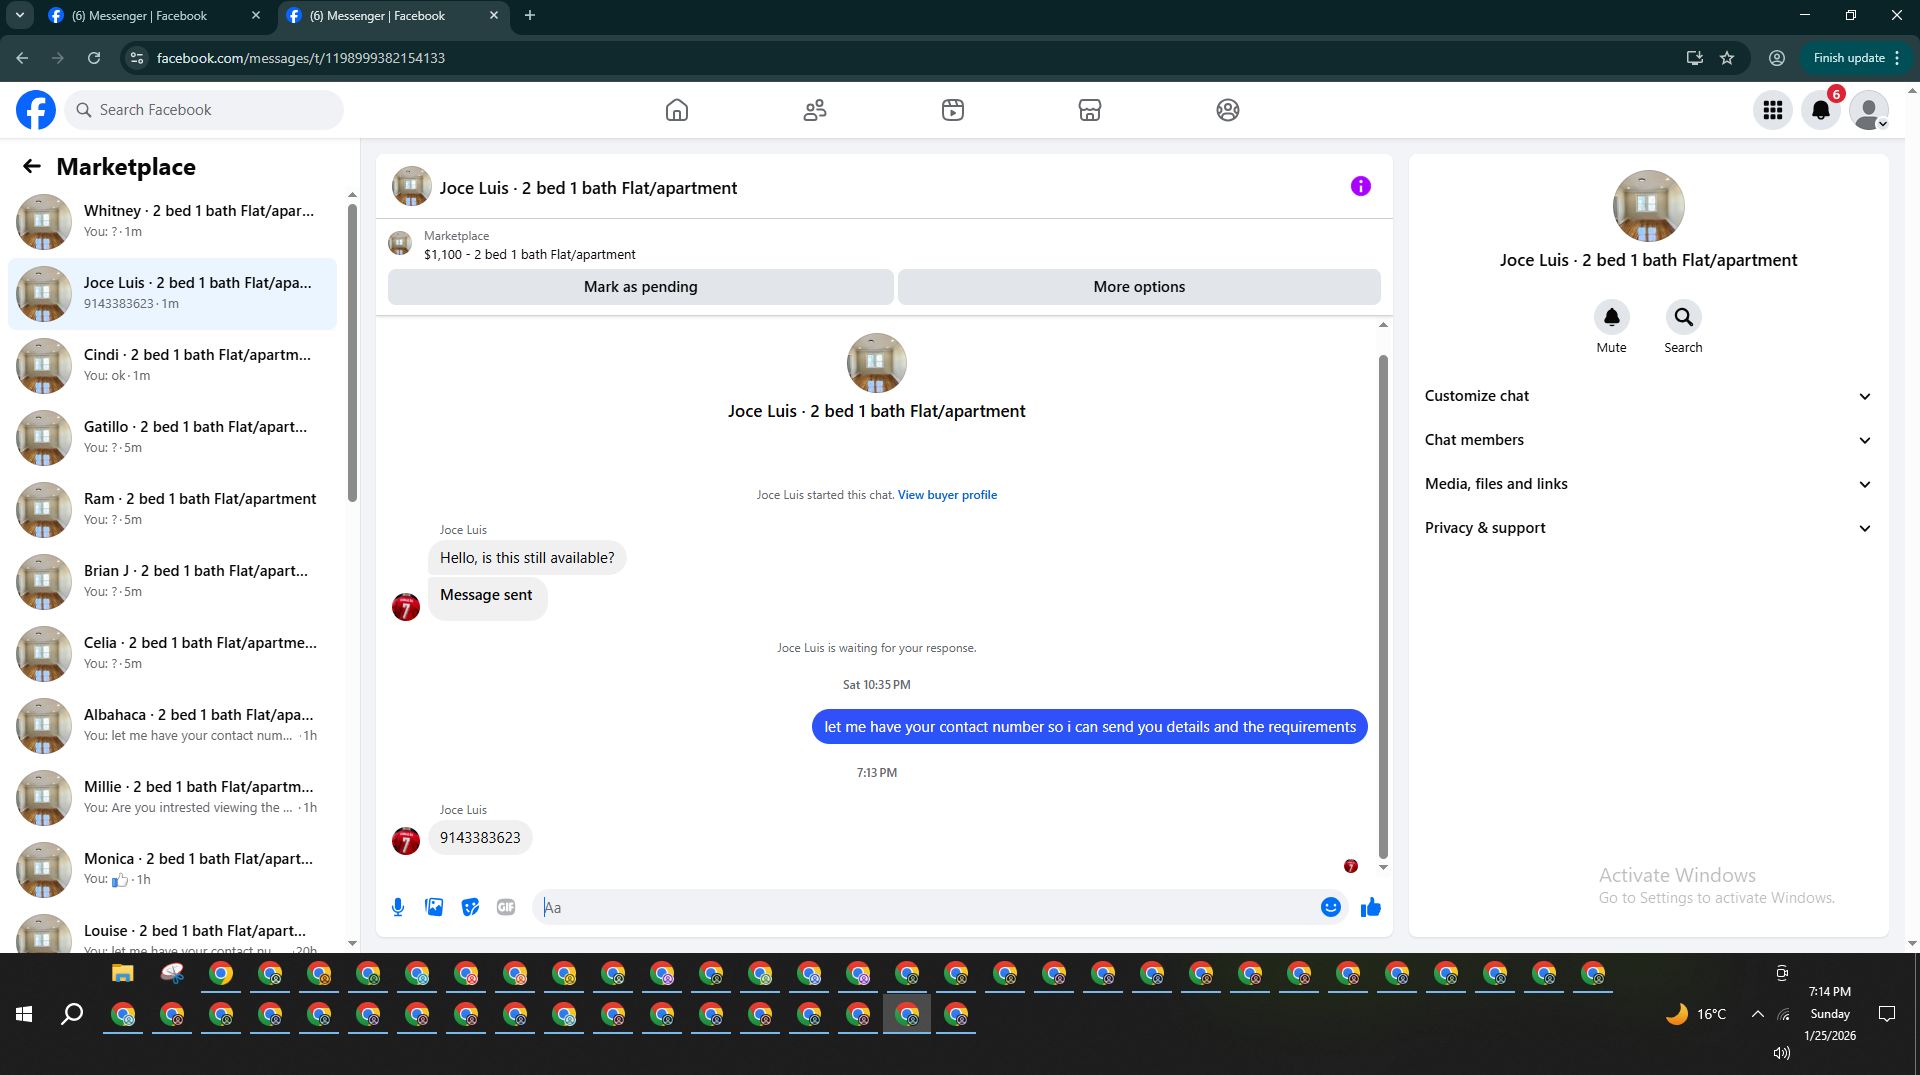Expand Customize chat section
Viewport: 1920px width, 1075px height.
[x=1648, y=396]
